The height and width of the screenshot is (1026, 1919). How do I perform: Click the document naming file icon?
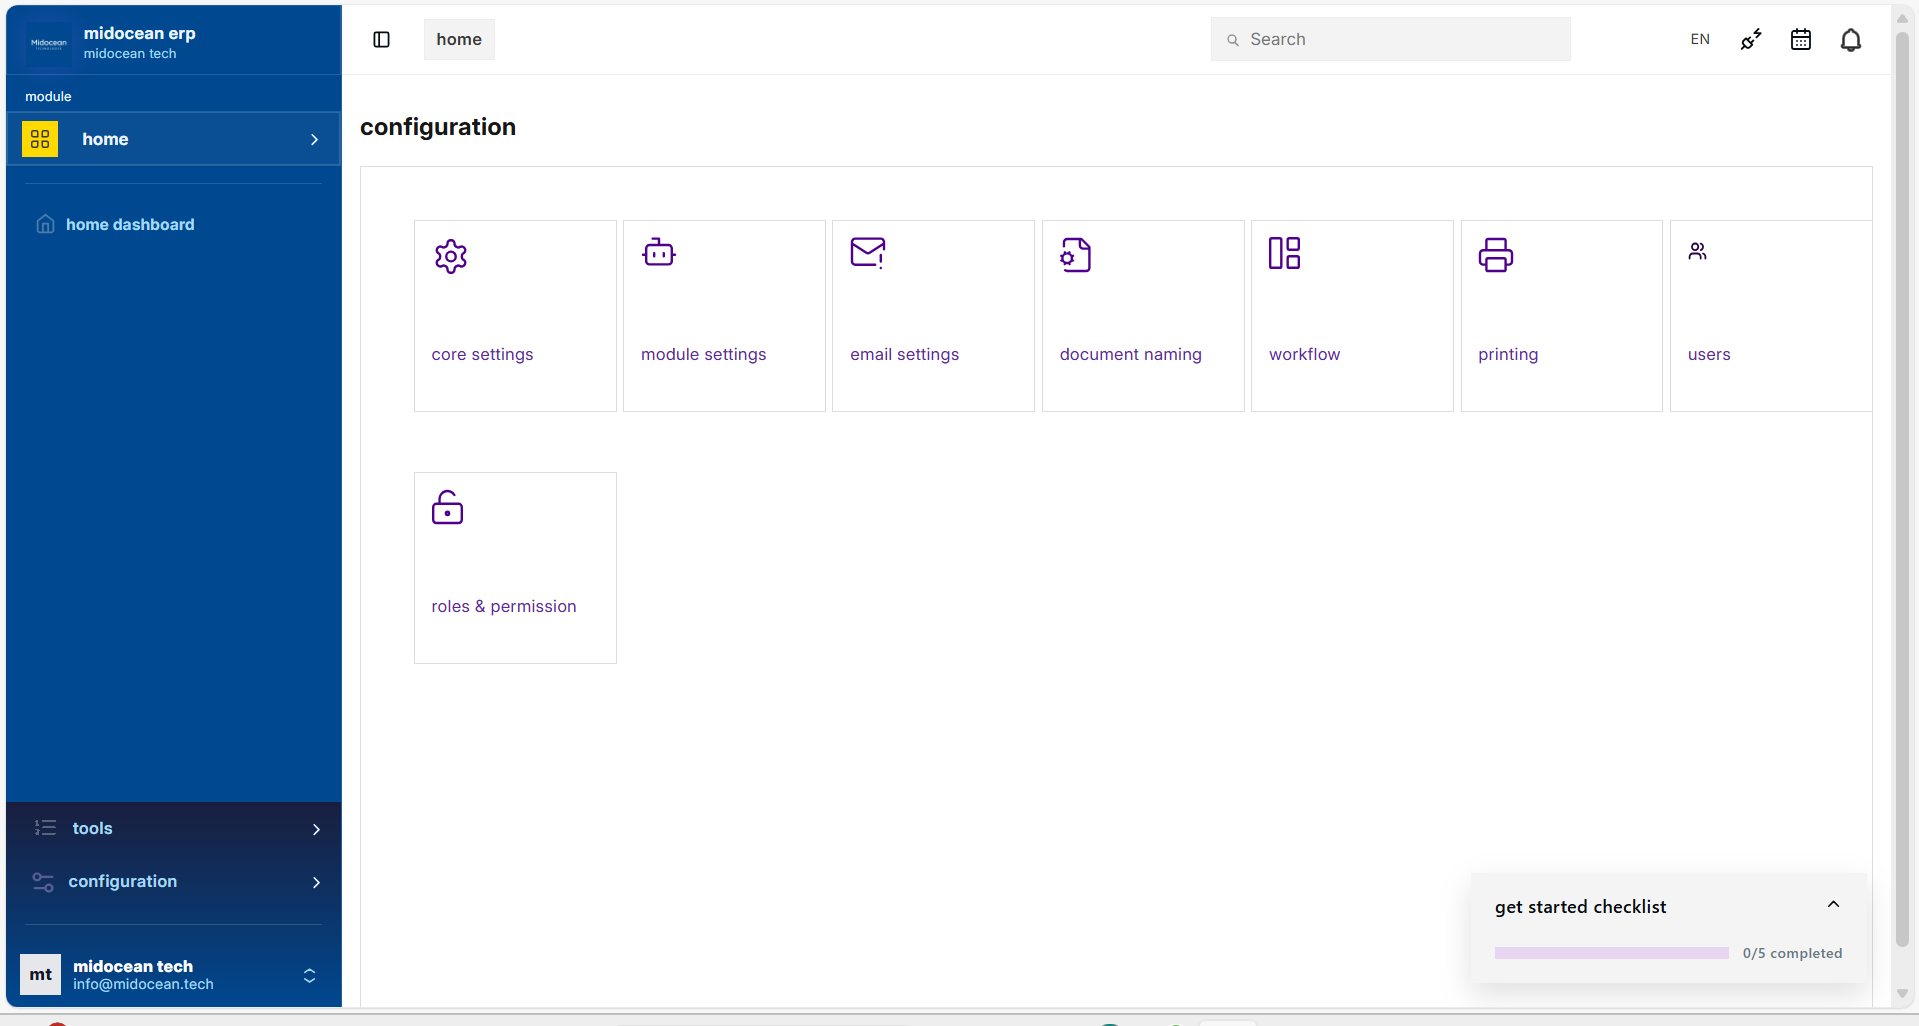click(x=1076, y=254)
